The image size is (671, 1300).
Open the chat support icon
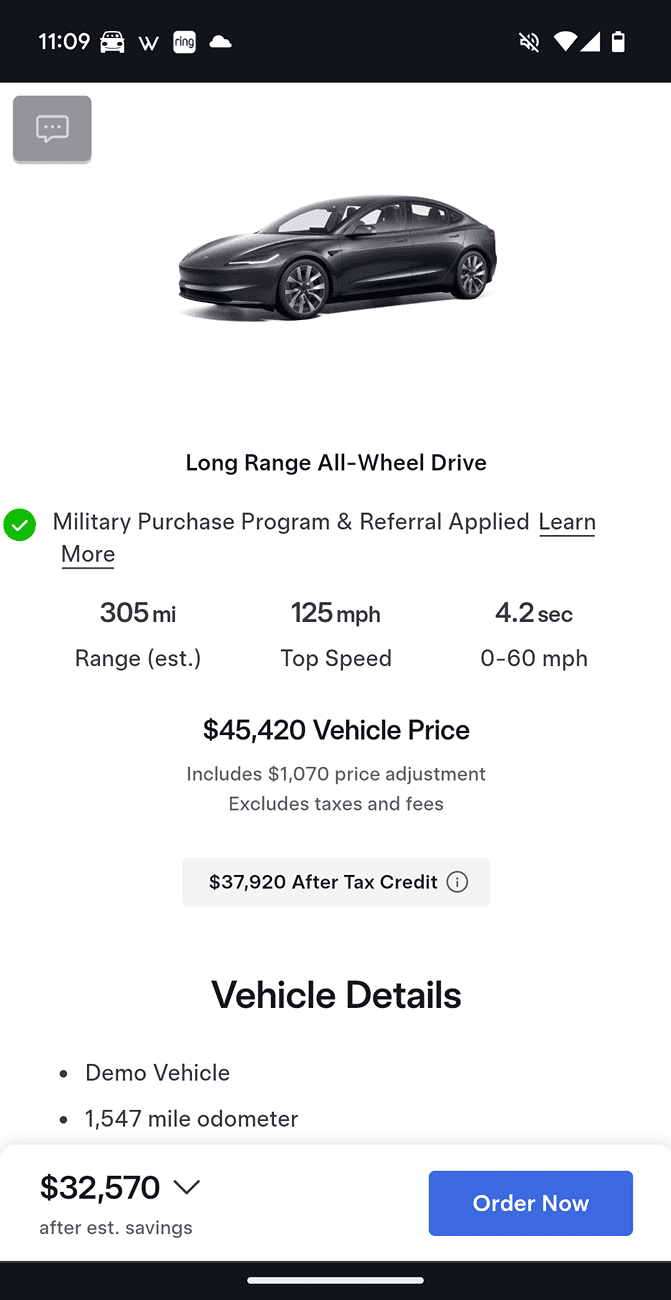[51, 128]
